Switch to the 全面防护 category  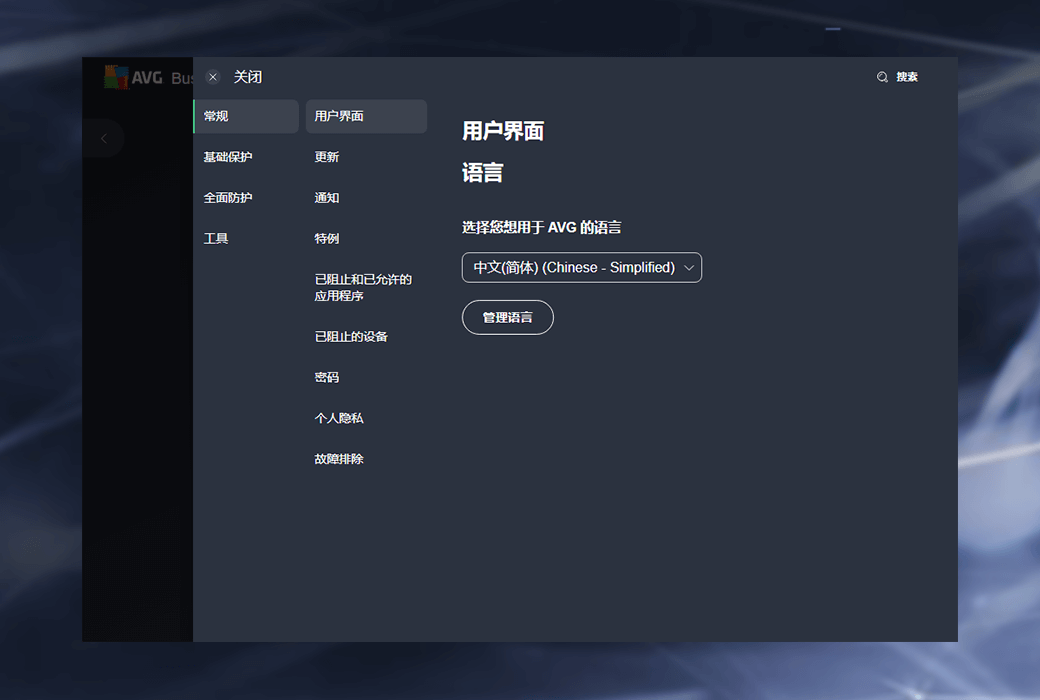pos(228,198)
